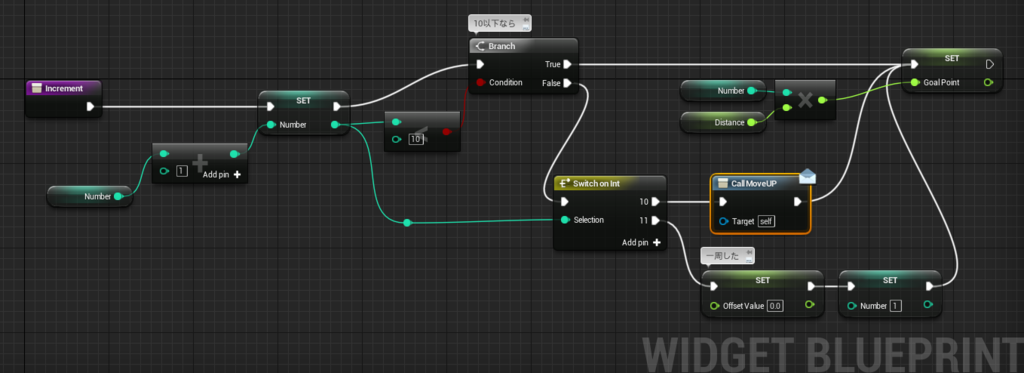Click Add pin on Switch on Int node

click(641, 242)
